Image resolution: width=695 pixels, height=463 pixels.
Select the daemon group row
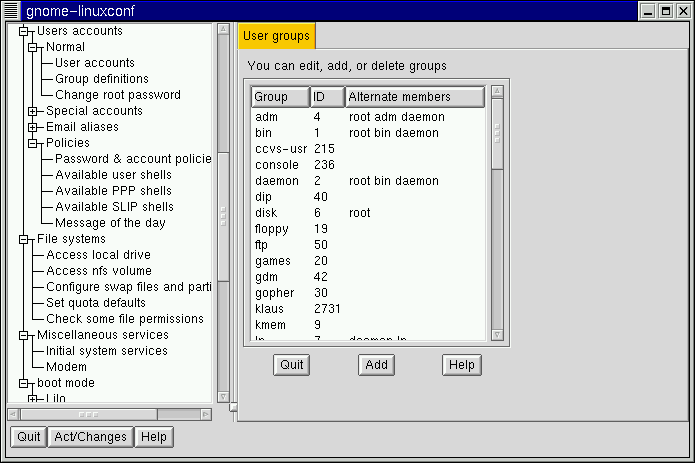(276, 181)
